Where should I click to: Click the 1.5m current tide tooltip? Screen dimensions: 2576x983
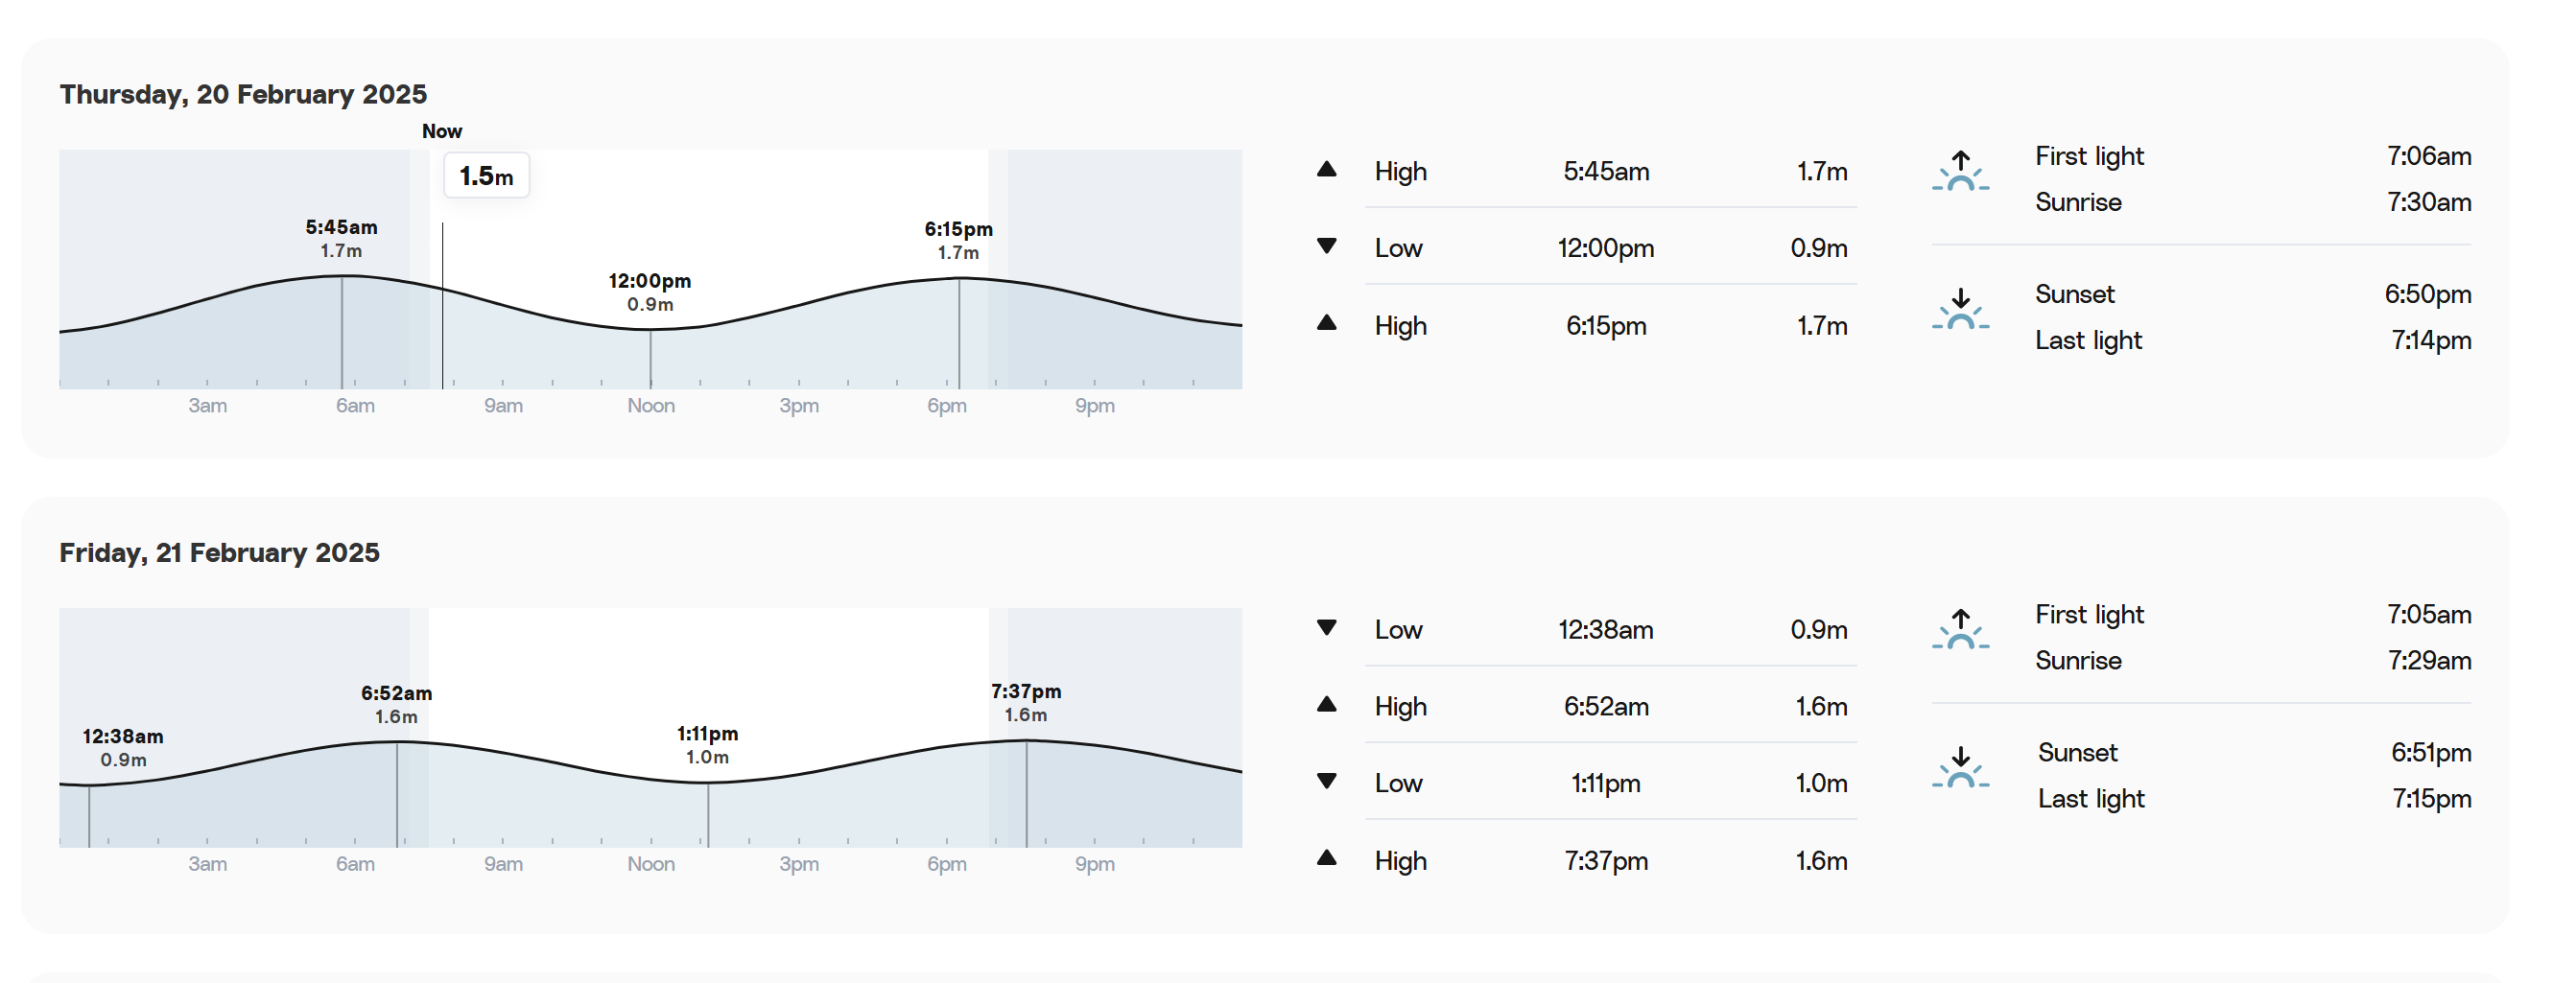pyautogui.click(x=486, y=176)
